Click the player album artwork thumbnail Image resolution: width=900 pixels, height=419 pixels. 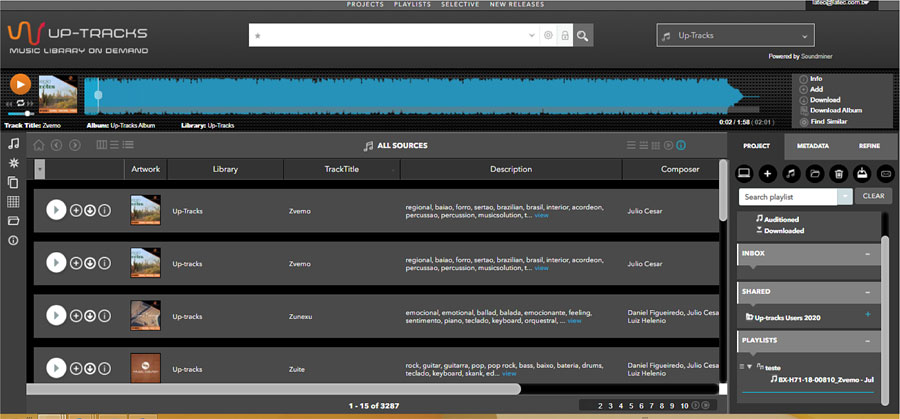click(x=58, y=94)
